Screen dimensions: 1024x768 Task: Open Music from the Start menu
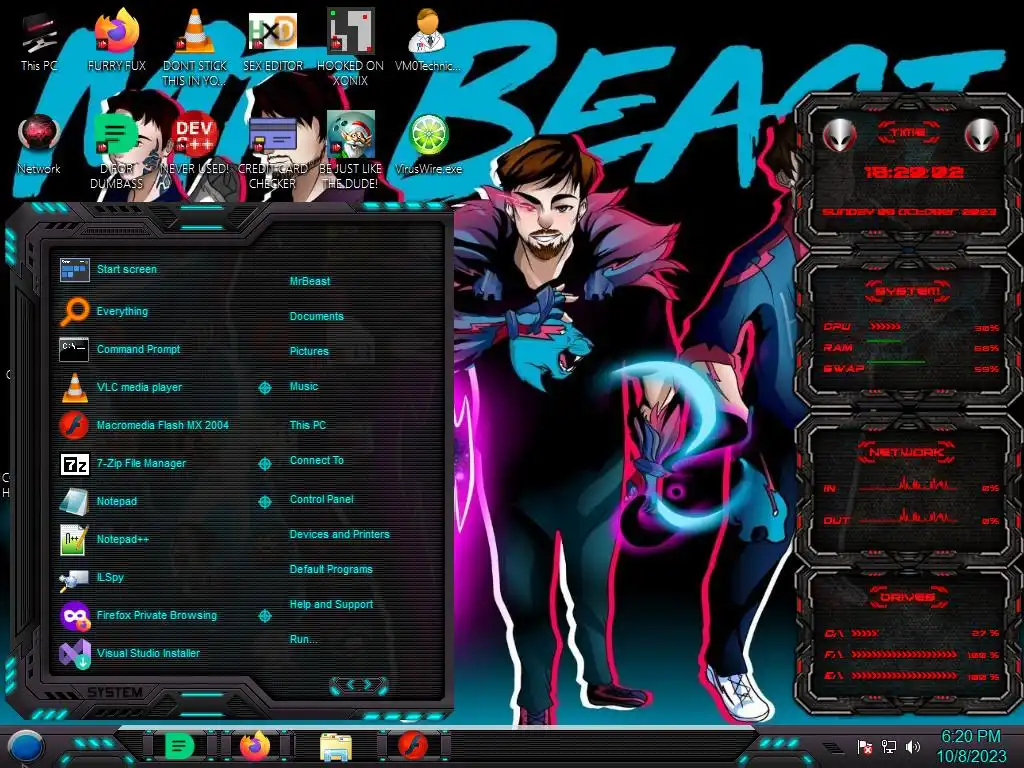point(304,387)
